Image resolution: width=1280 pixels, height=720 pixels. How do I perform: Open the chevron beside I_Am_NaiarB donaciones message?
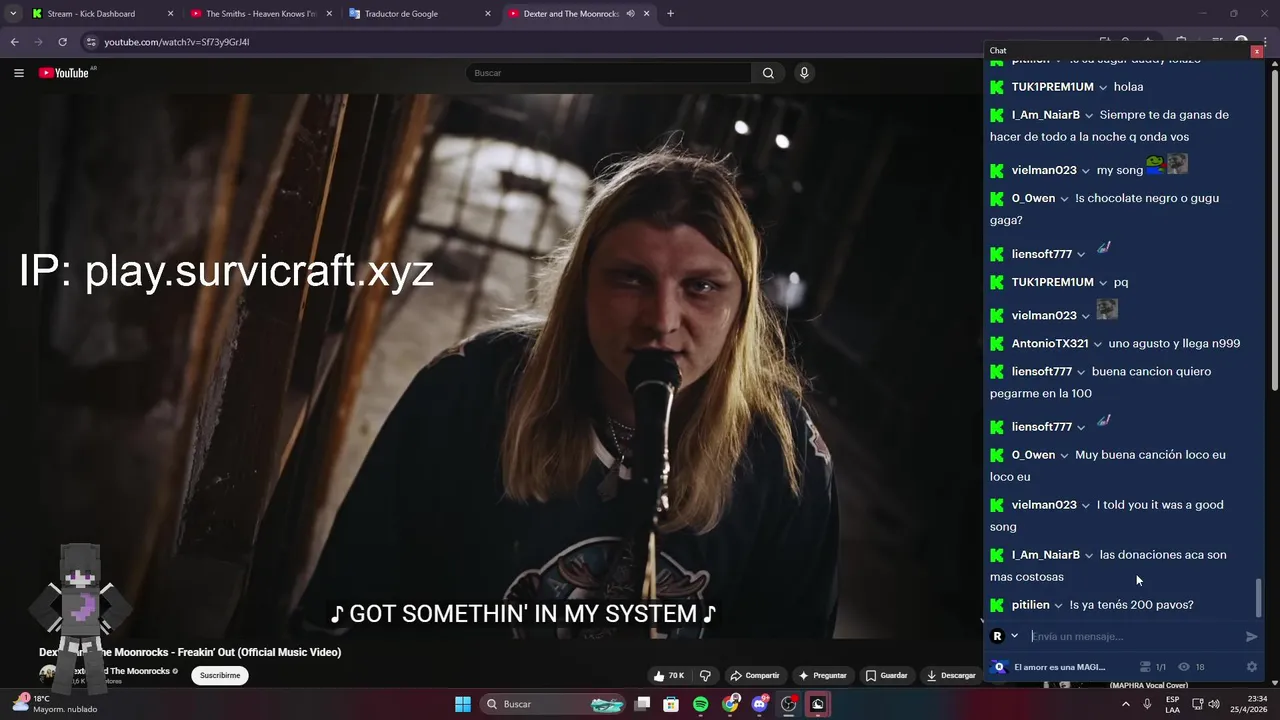point(1088,555)
